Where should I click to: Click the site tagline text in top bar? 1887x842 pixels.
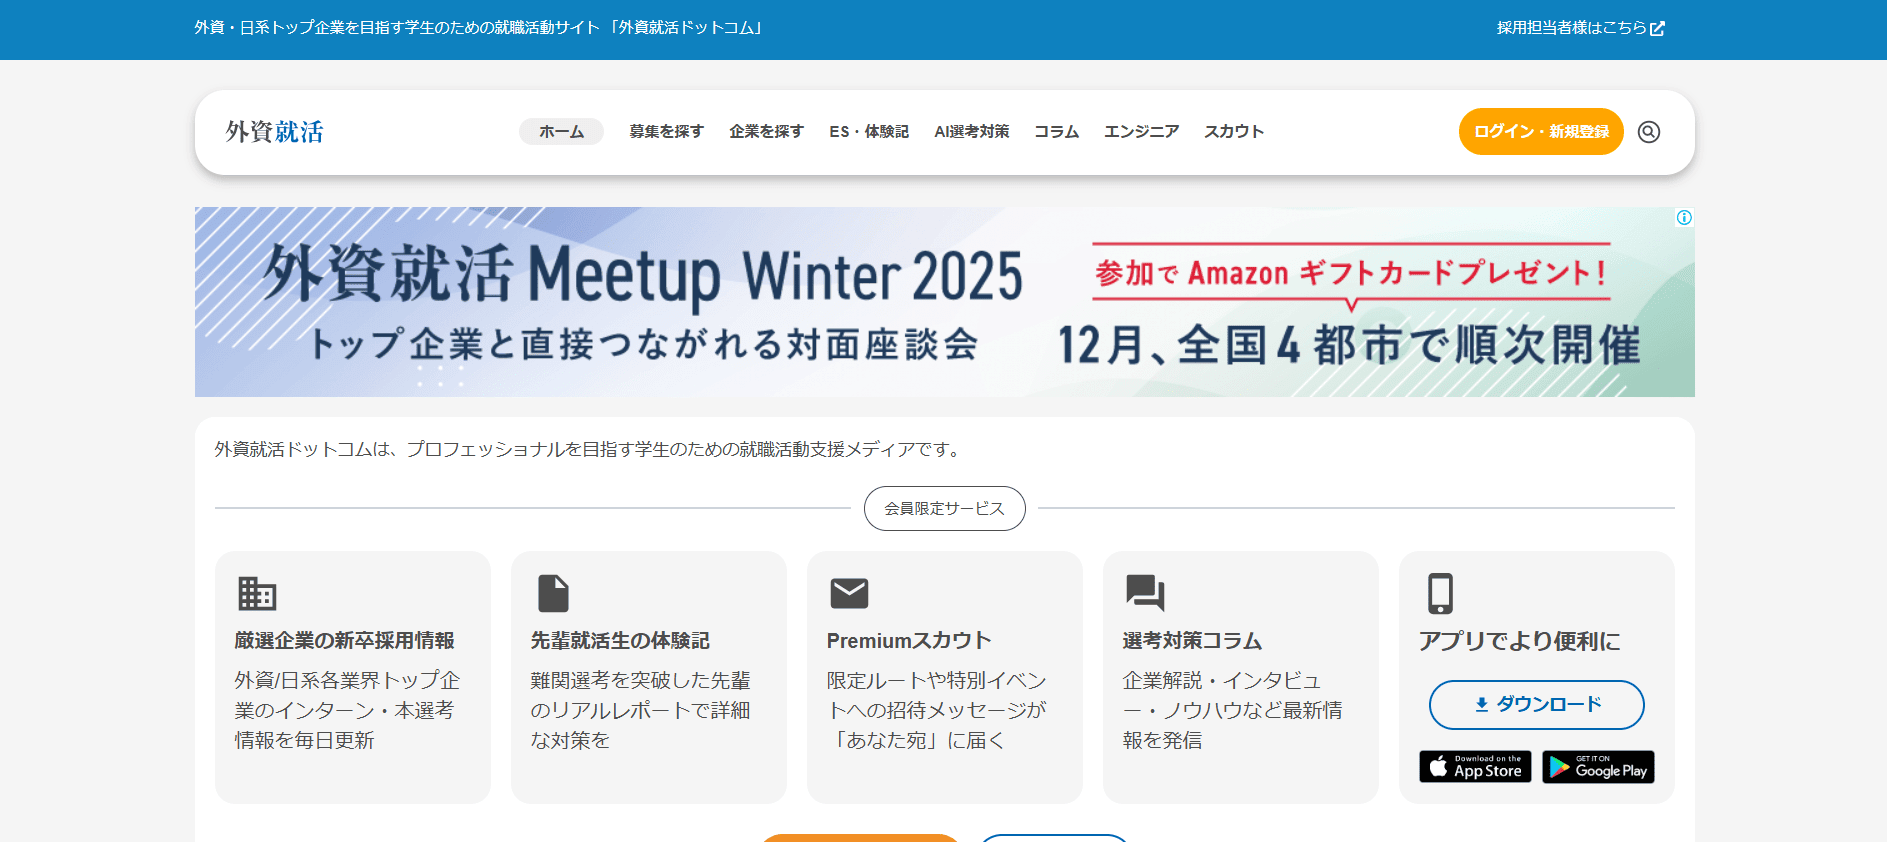click(482, 28)
